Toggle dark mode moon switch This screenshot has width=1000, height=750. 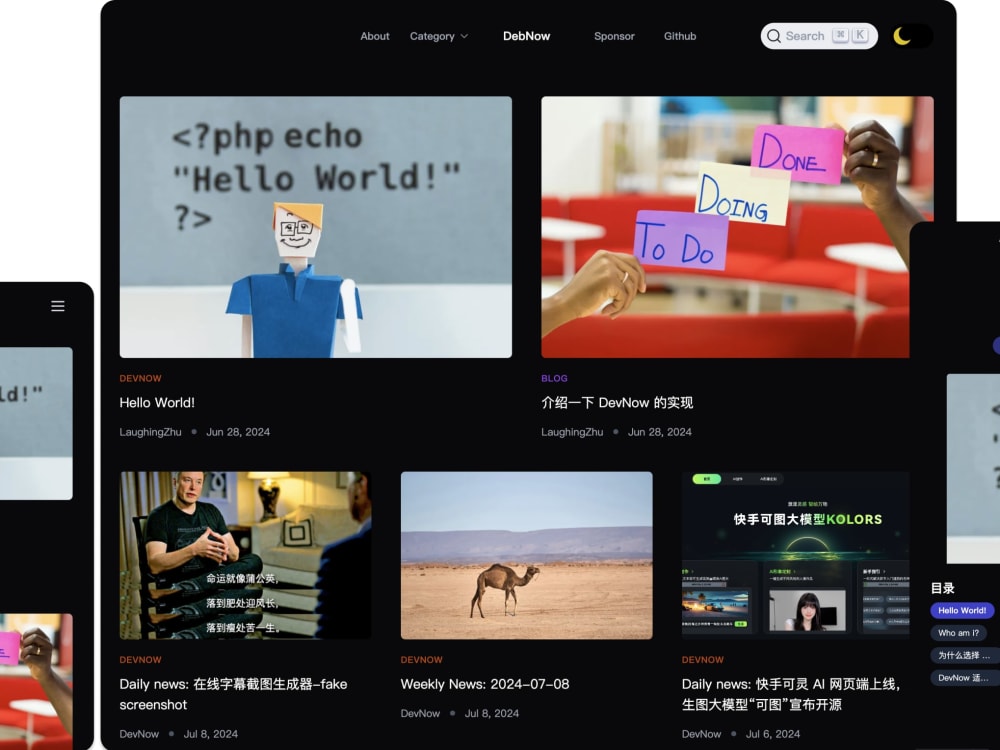coord(911,36)
